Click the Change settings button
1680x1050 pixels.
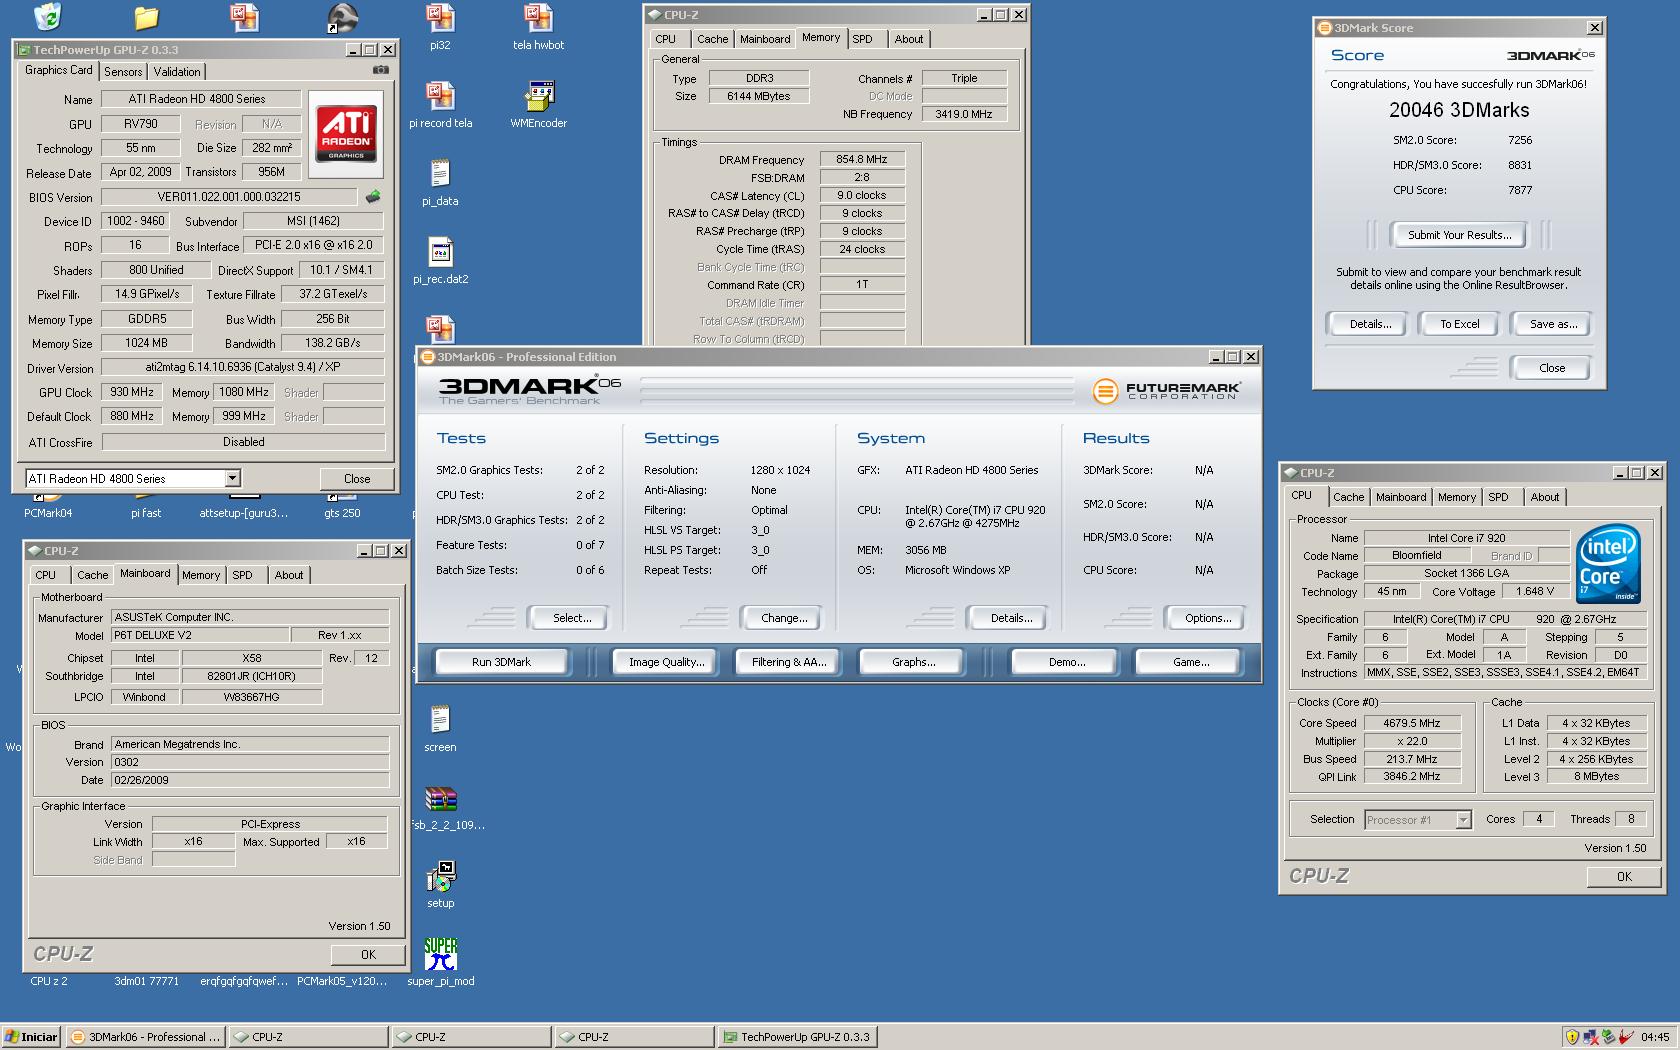coord(784,618)
